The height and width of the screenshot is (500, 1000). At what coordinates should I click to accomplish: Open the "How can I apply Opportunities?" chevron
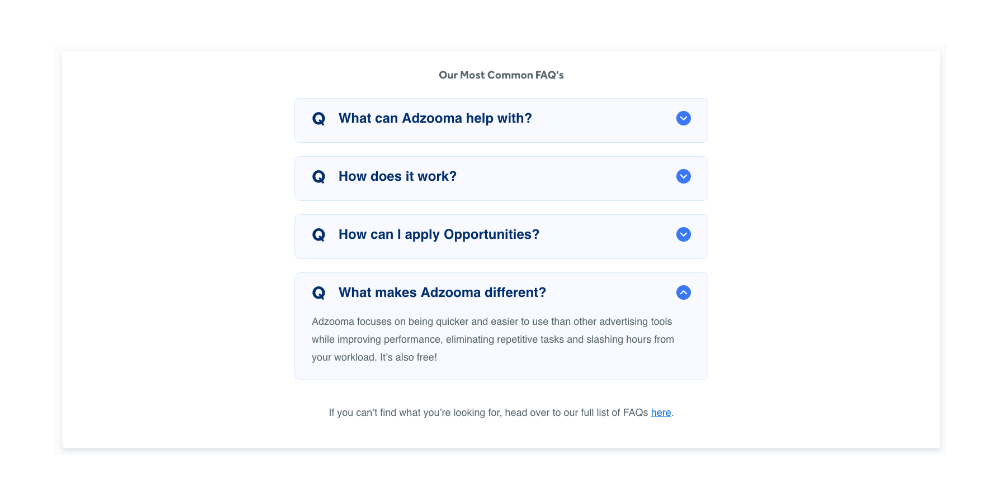[683, 234]
